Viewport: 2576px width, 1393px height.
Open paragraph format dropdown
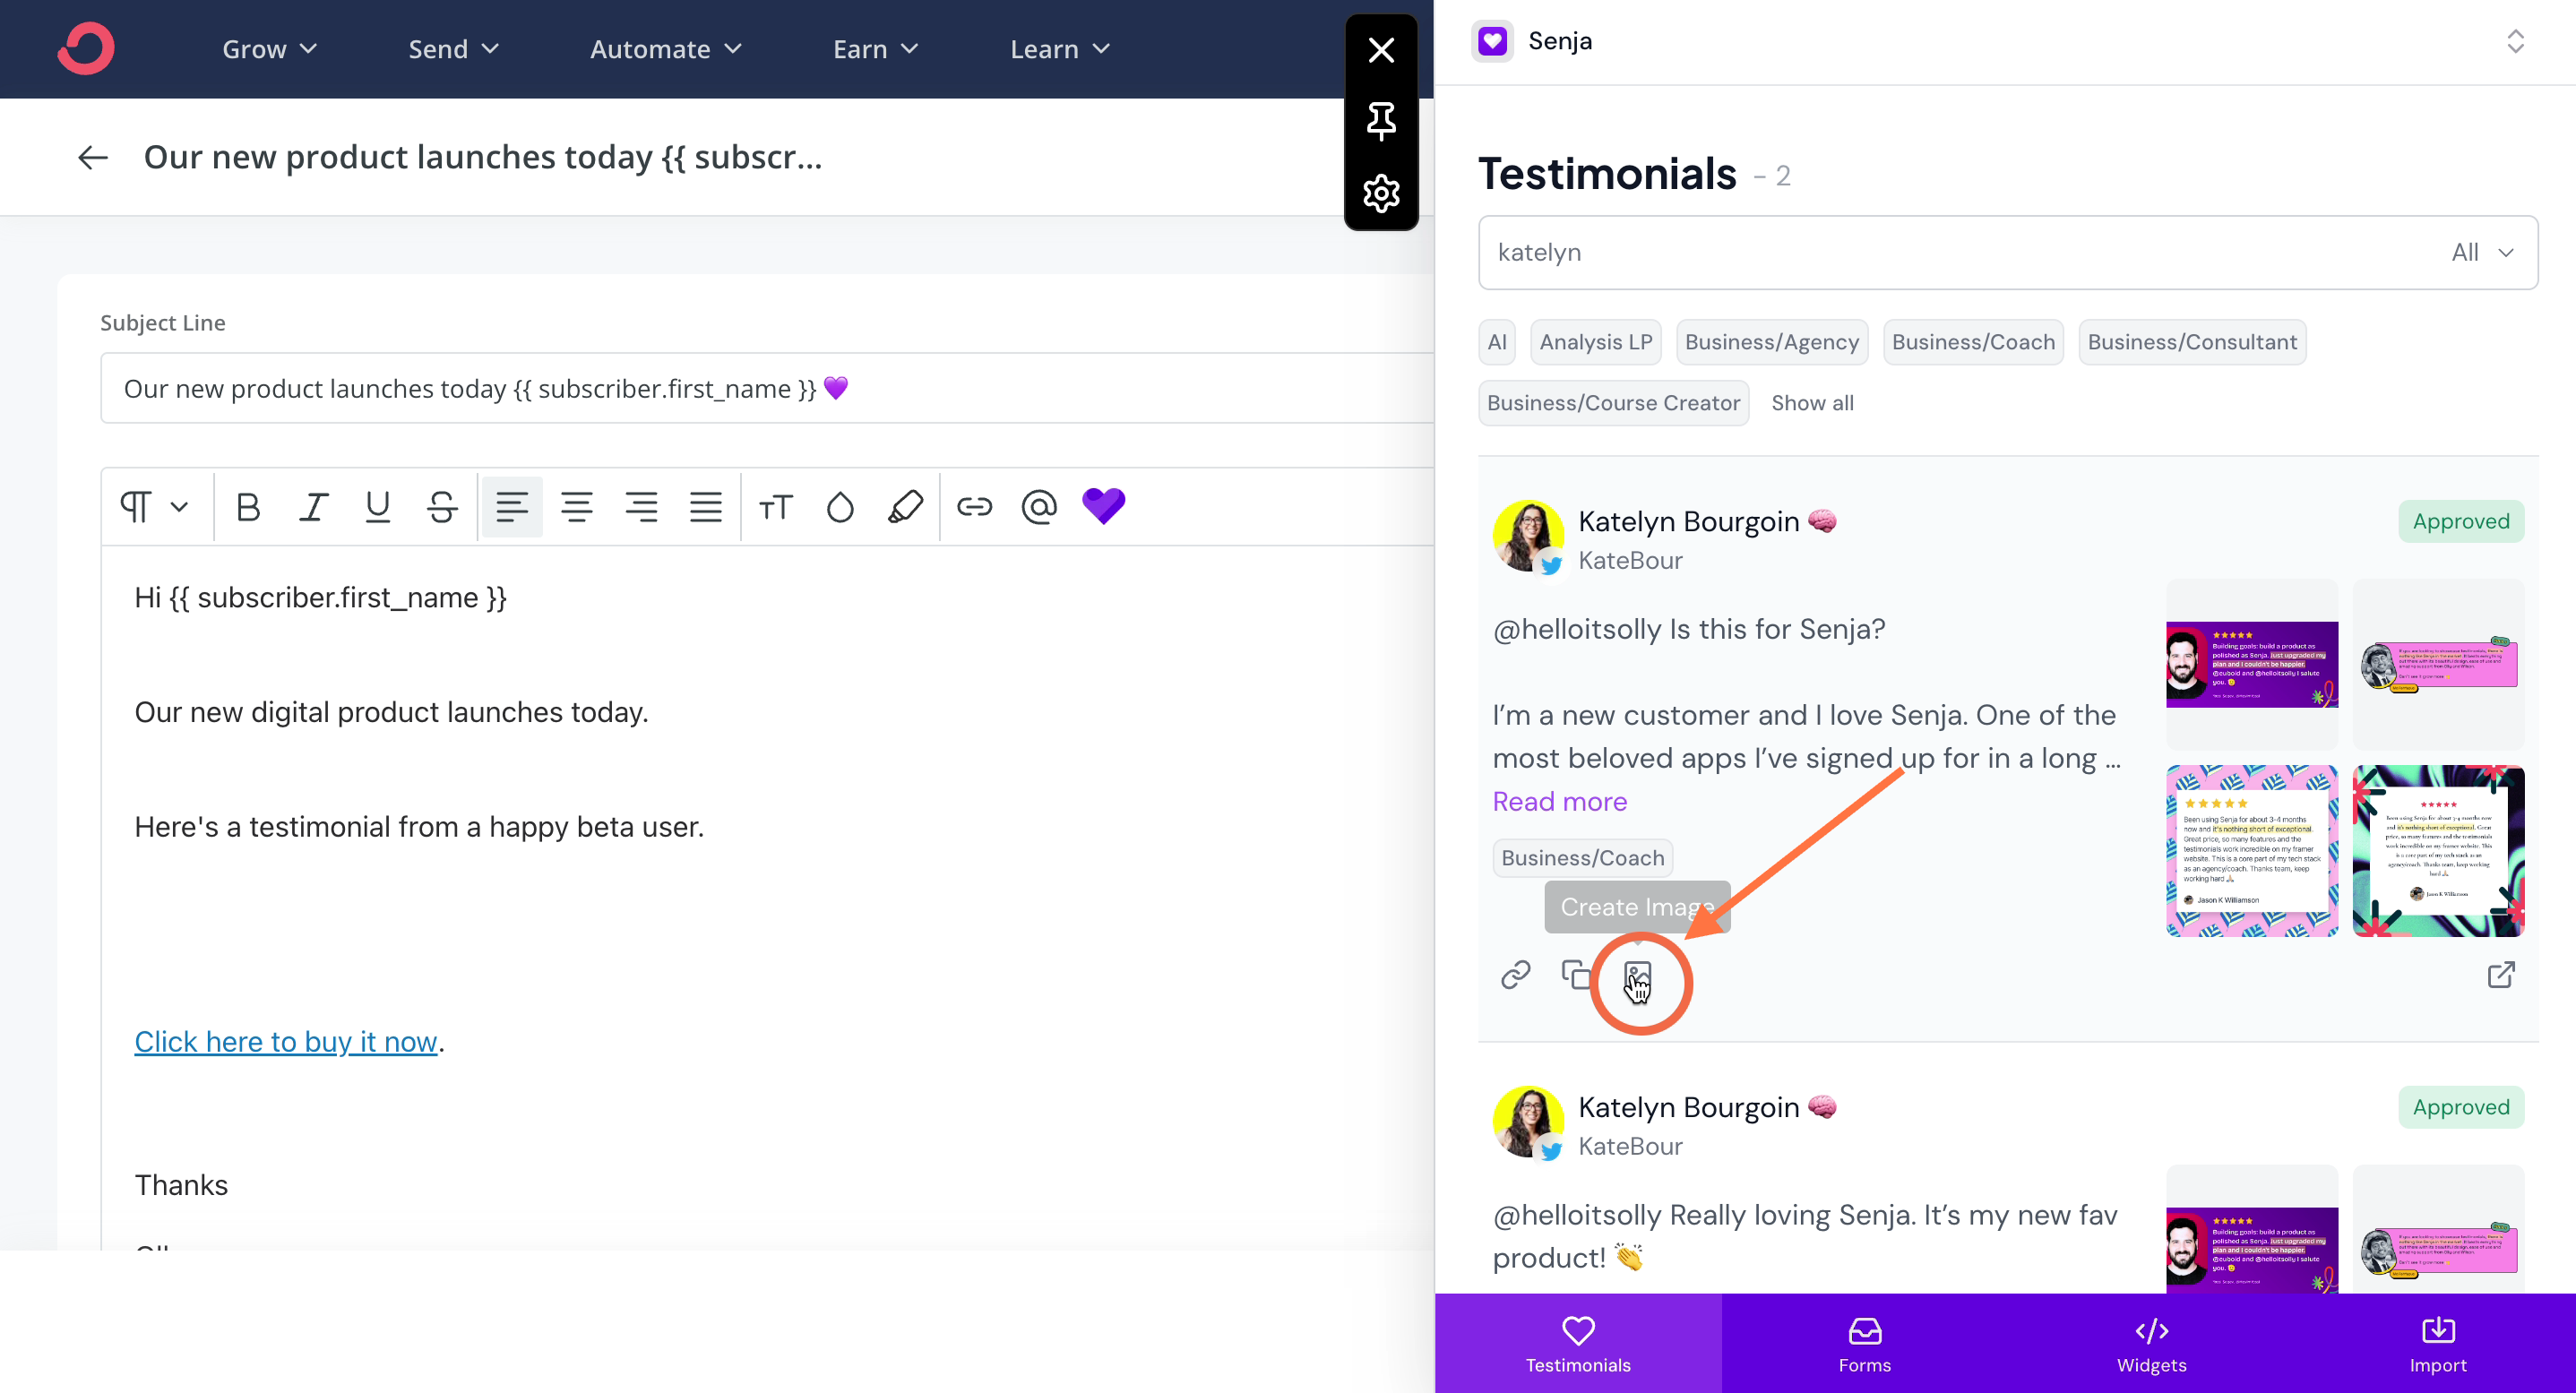click(x=154, y=507)
